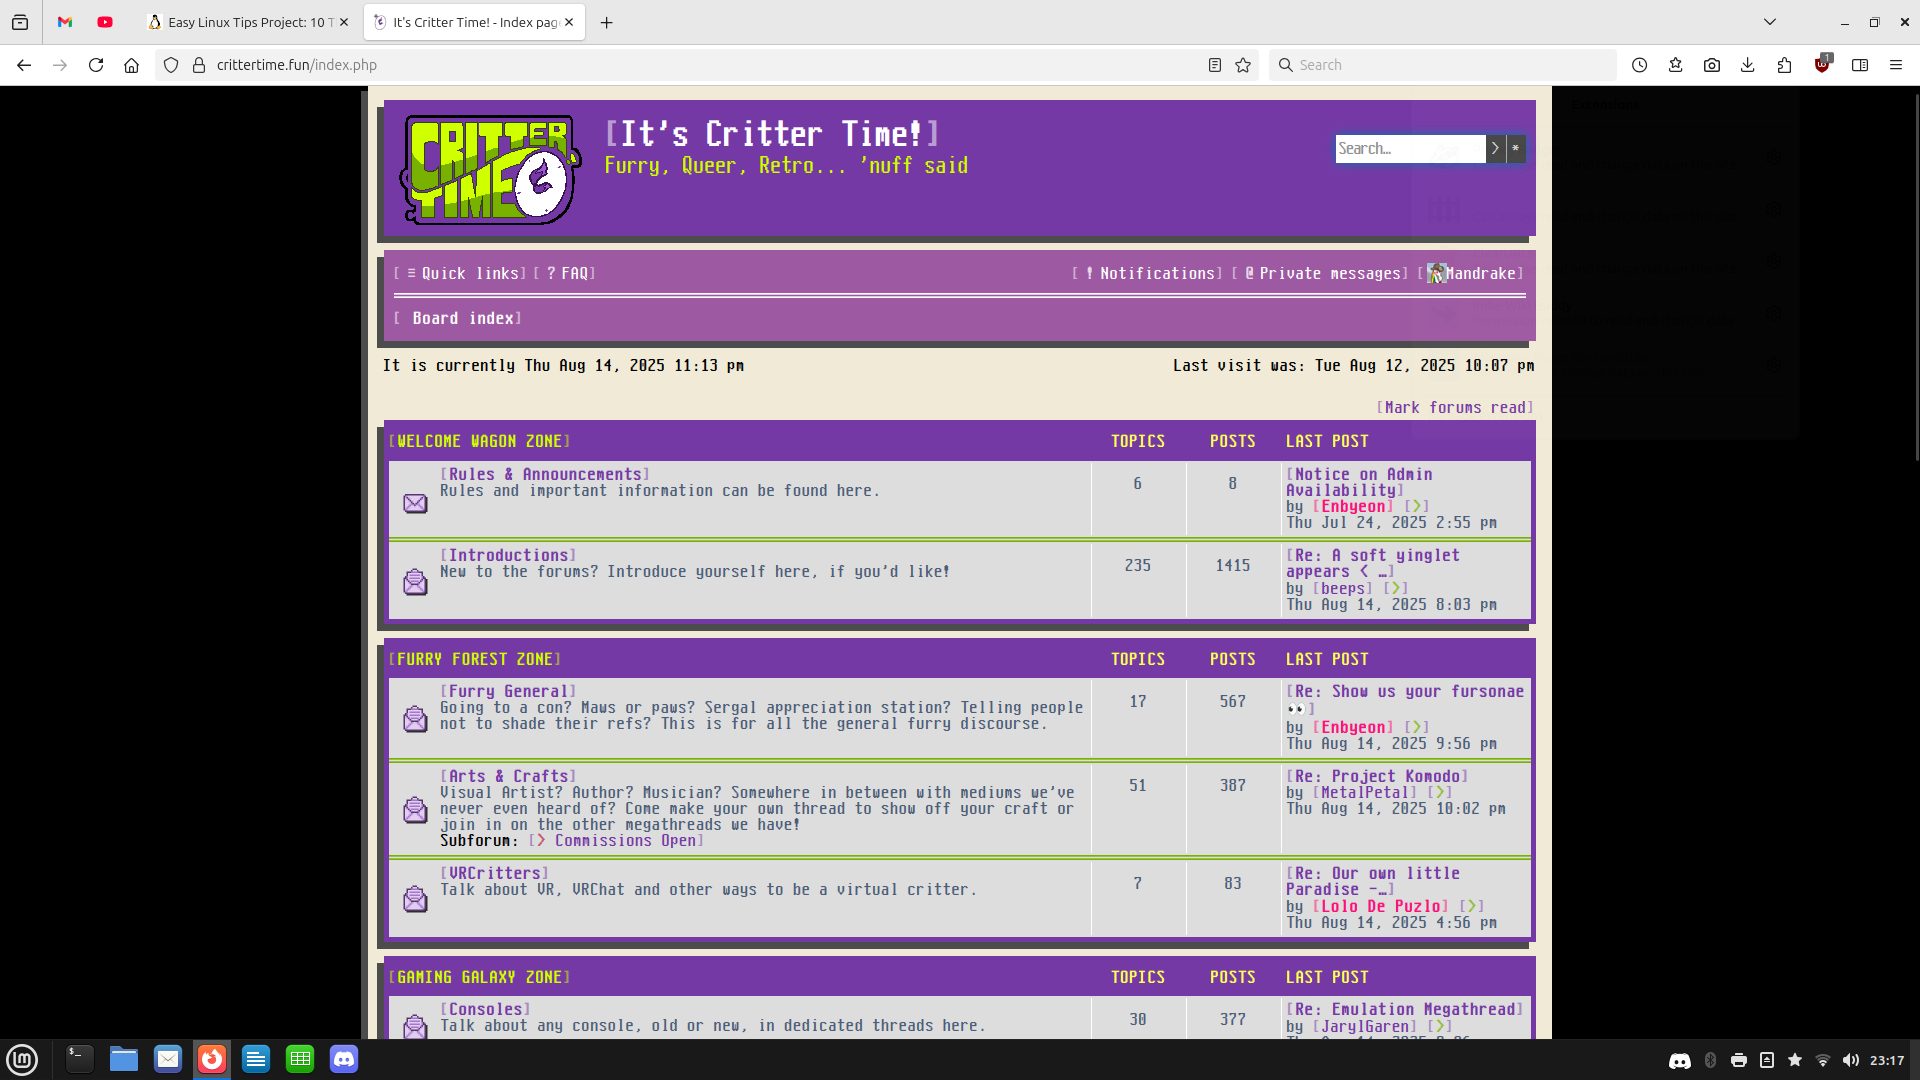Click Mark forums read link
This screenshot has height=1080, width=1920.
[1454, 408]
